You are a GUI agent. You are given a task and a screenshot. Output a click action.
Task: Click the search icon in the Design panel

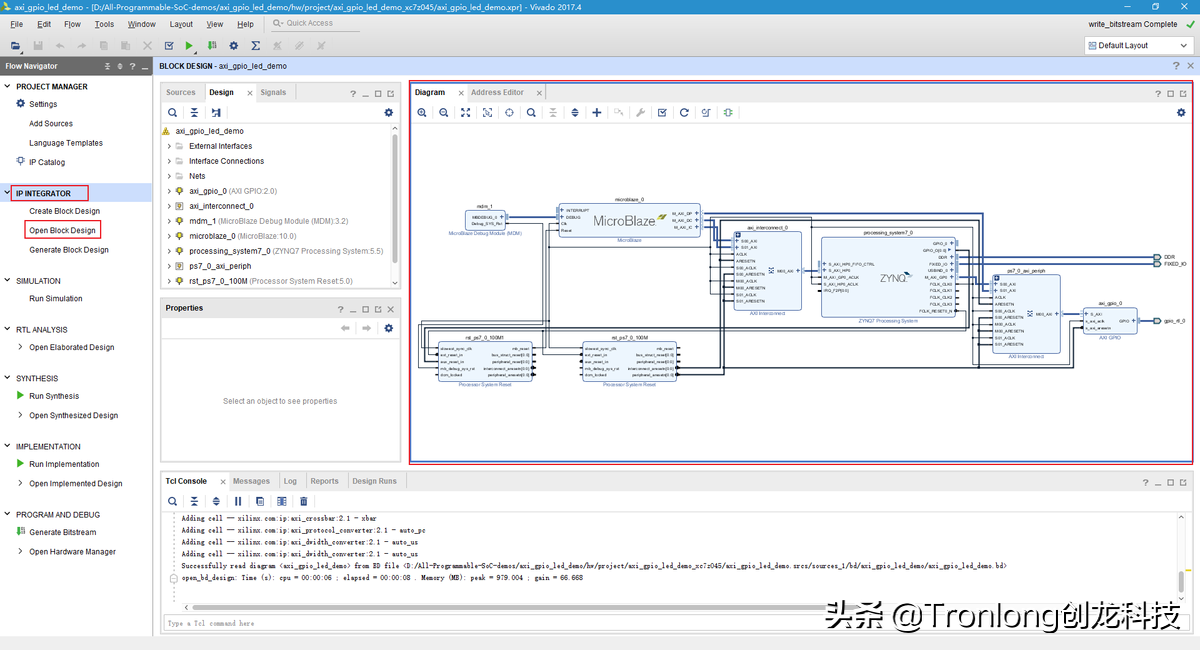coord(172,112)
